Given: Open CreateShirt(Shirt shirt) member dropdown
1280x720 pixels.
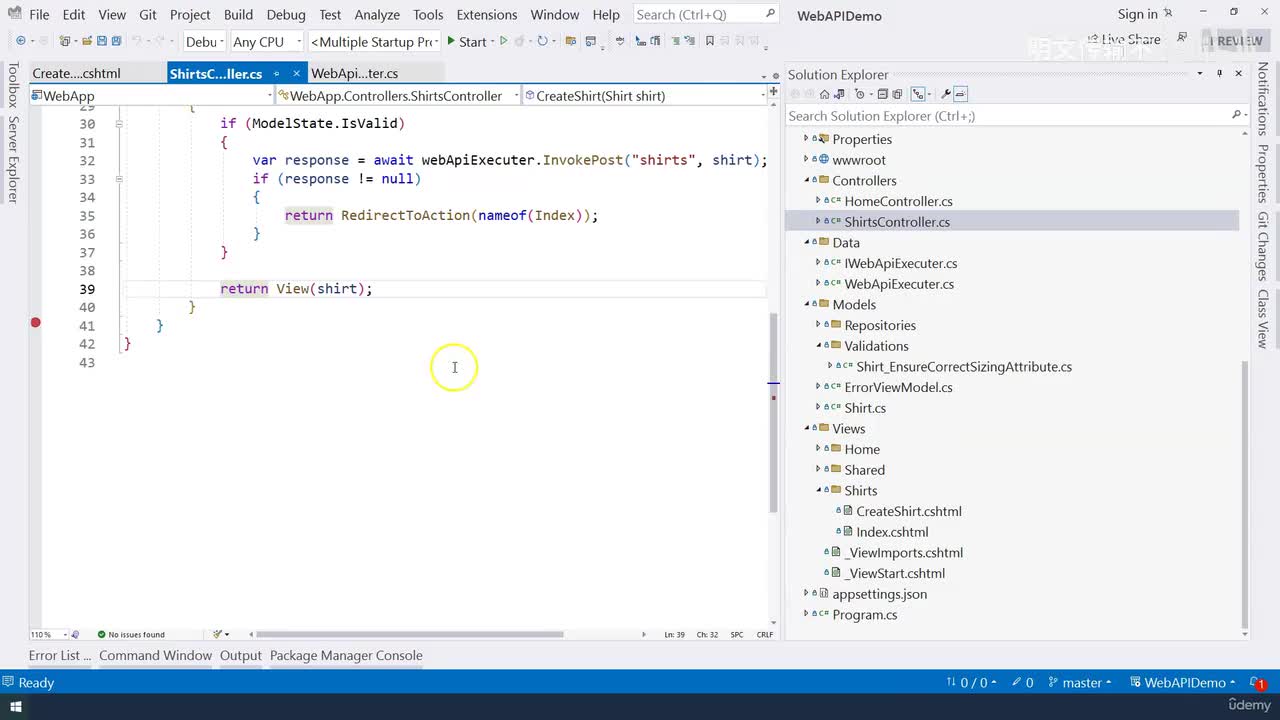Looking at the screenshot, I should (x=645, y=96).
